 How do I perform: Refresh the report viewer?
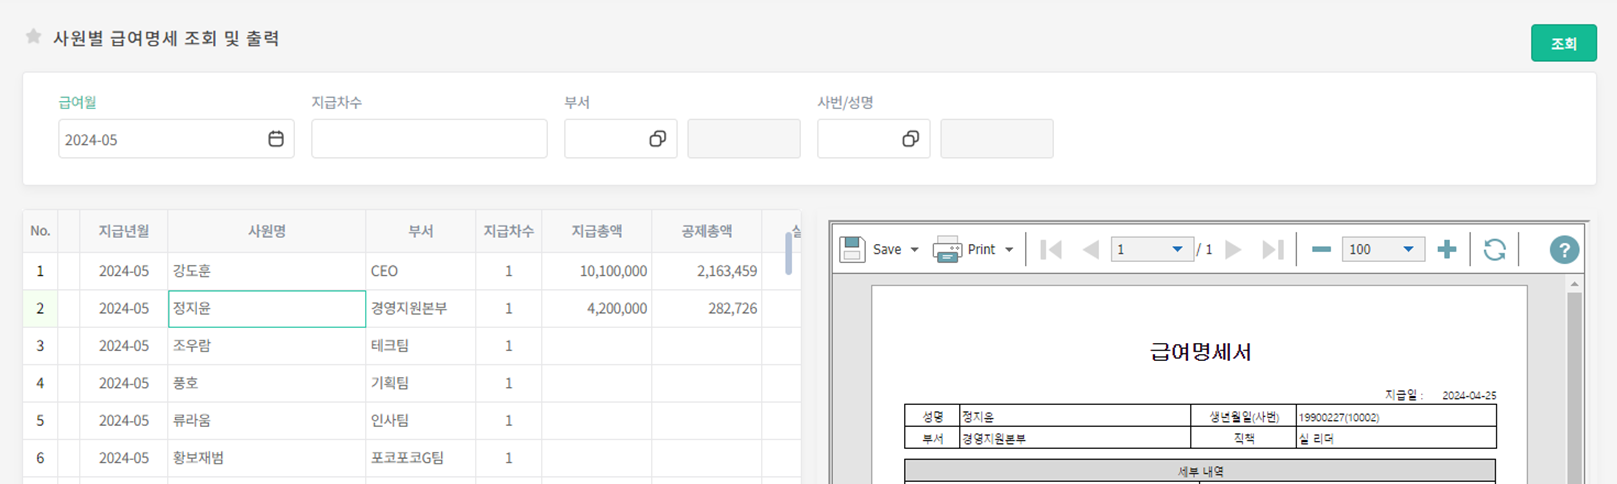click(1494, 249)
